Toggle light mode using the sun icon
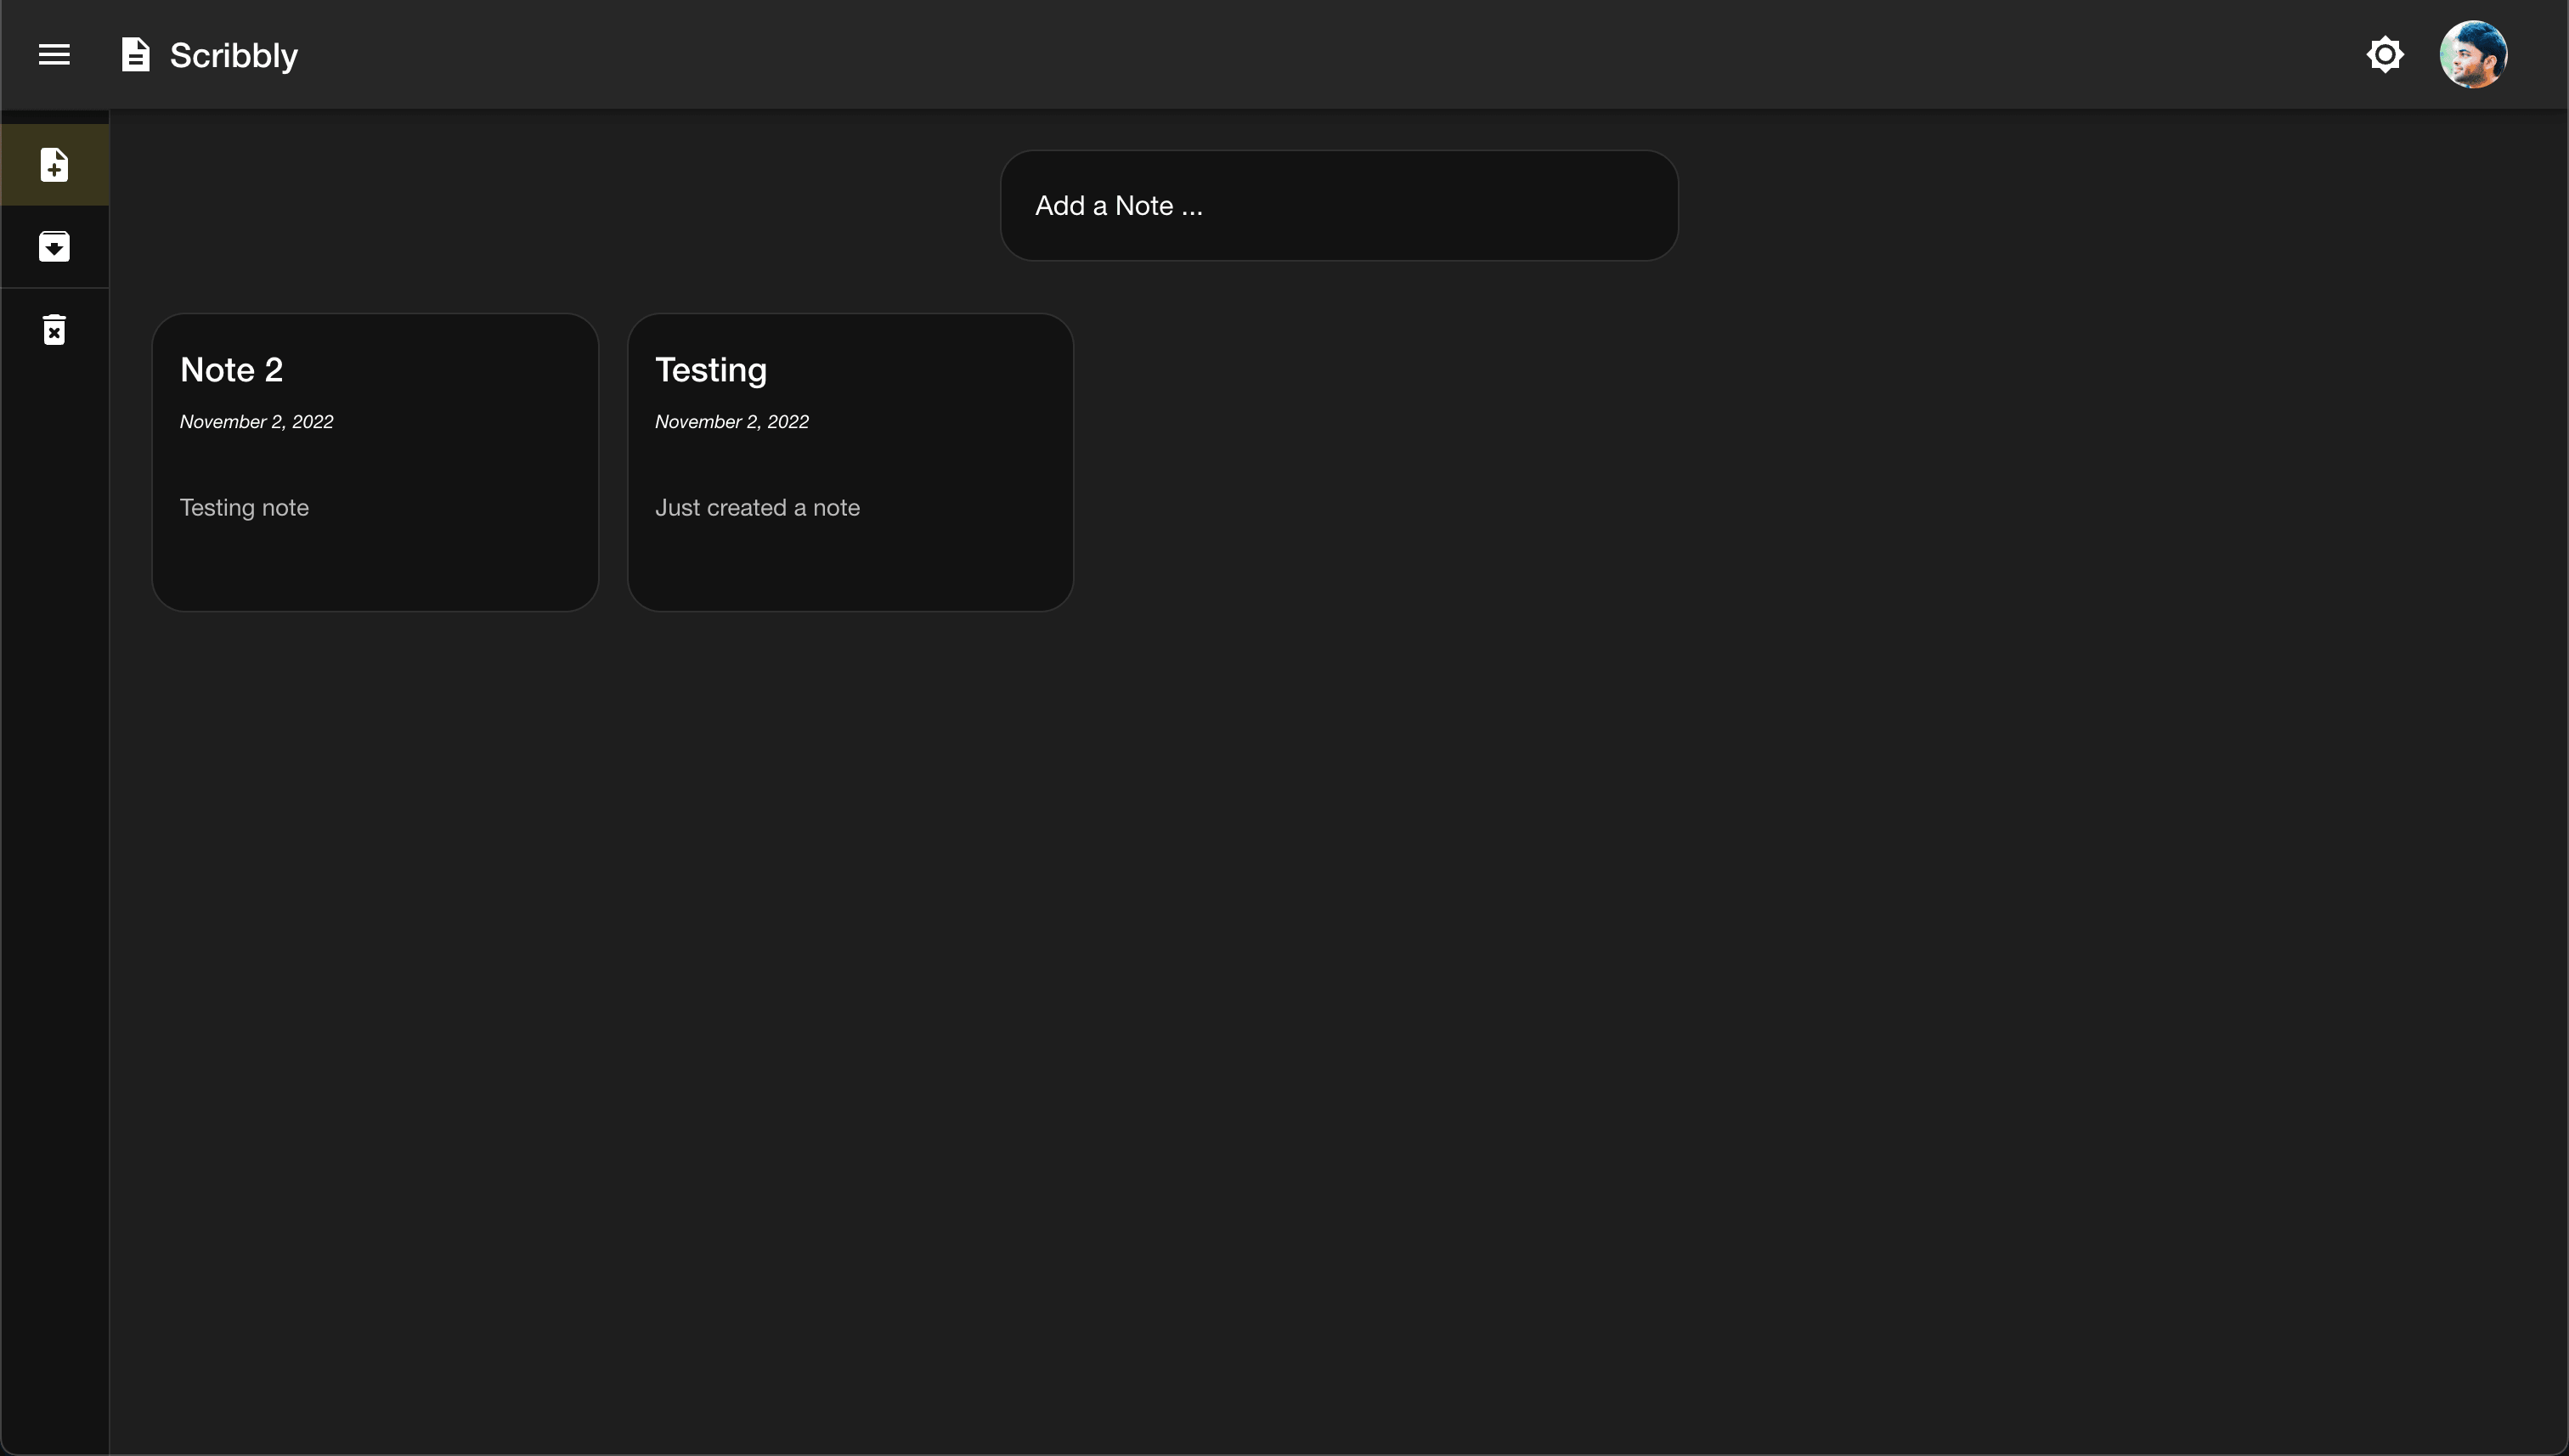Viewport: 2569px width, 1456px height. tap(2386, 54)
